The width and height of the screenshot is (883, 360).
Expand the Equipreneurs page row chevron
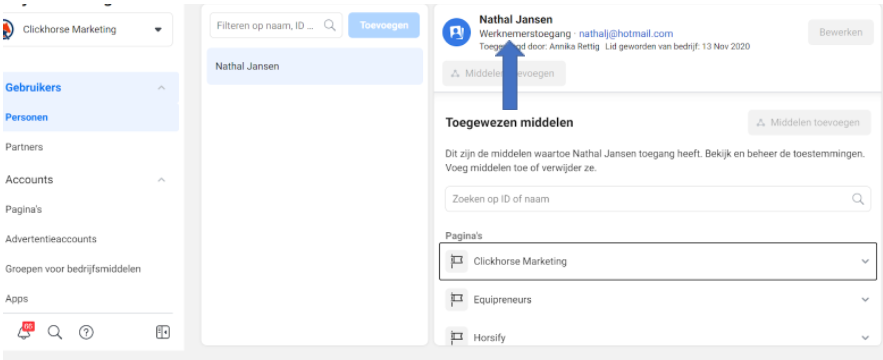pos(866,300)
